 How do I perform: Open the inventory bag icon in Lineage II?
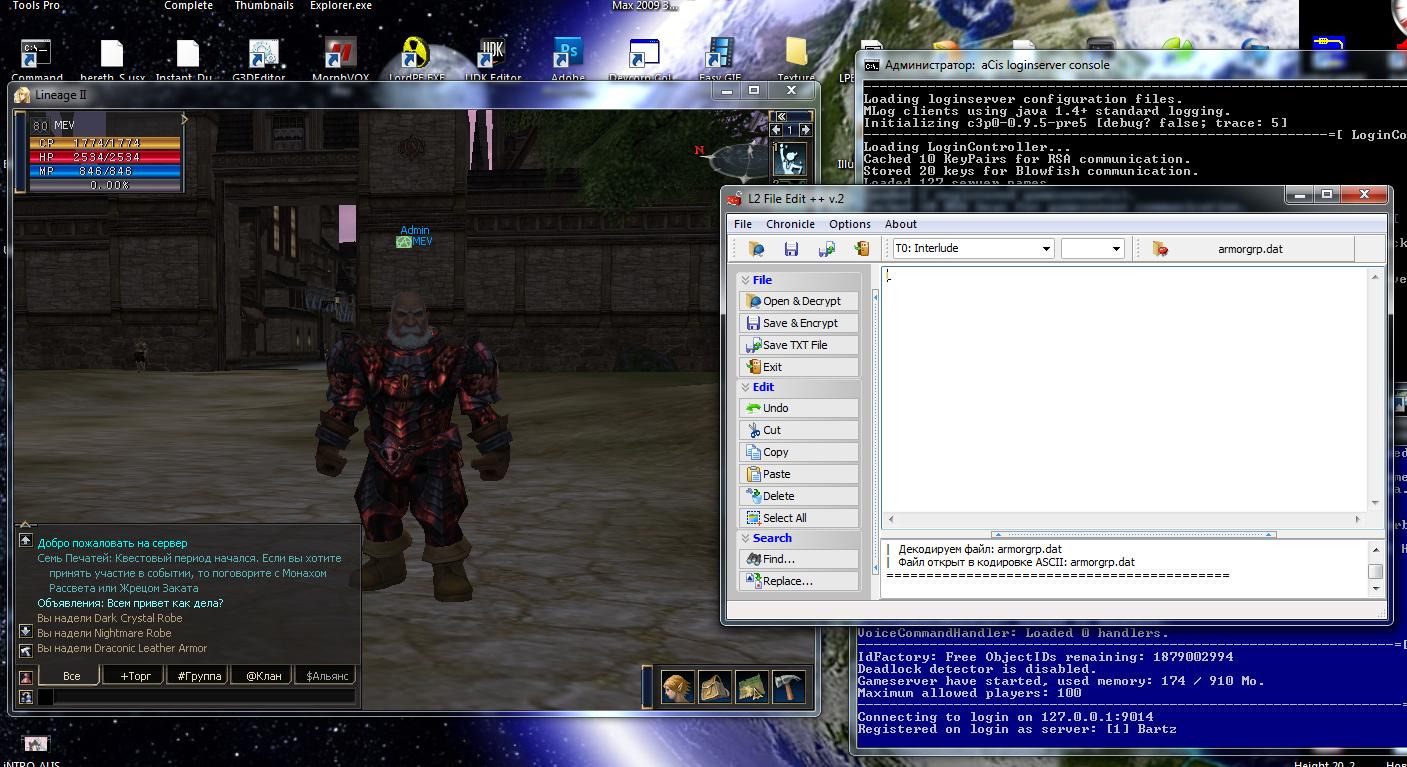click(x=714, y=687)
